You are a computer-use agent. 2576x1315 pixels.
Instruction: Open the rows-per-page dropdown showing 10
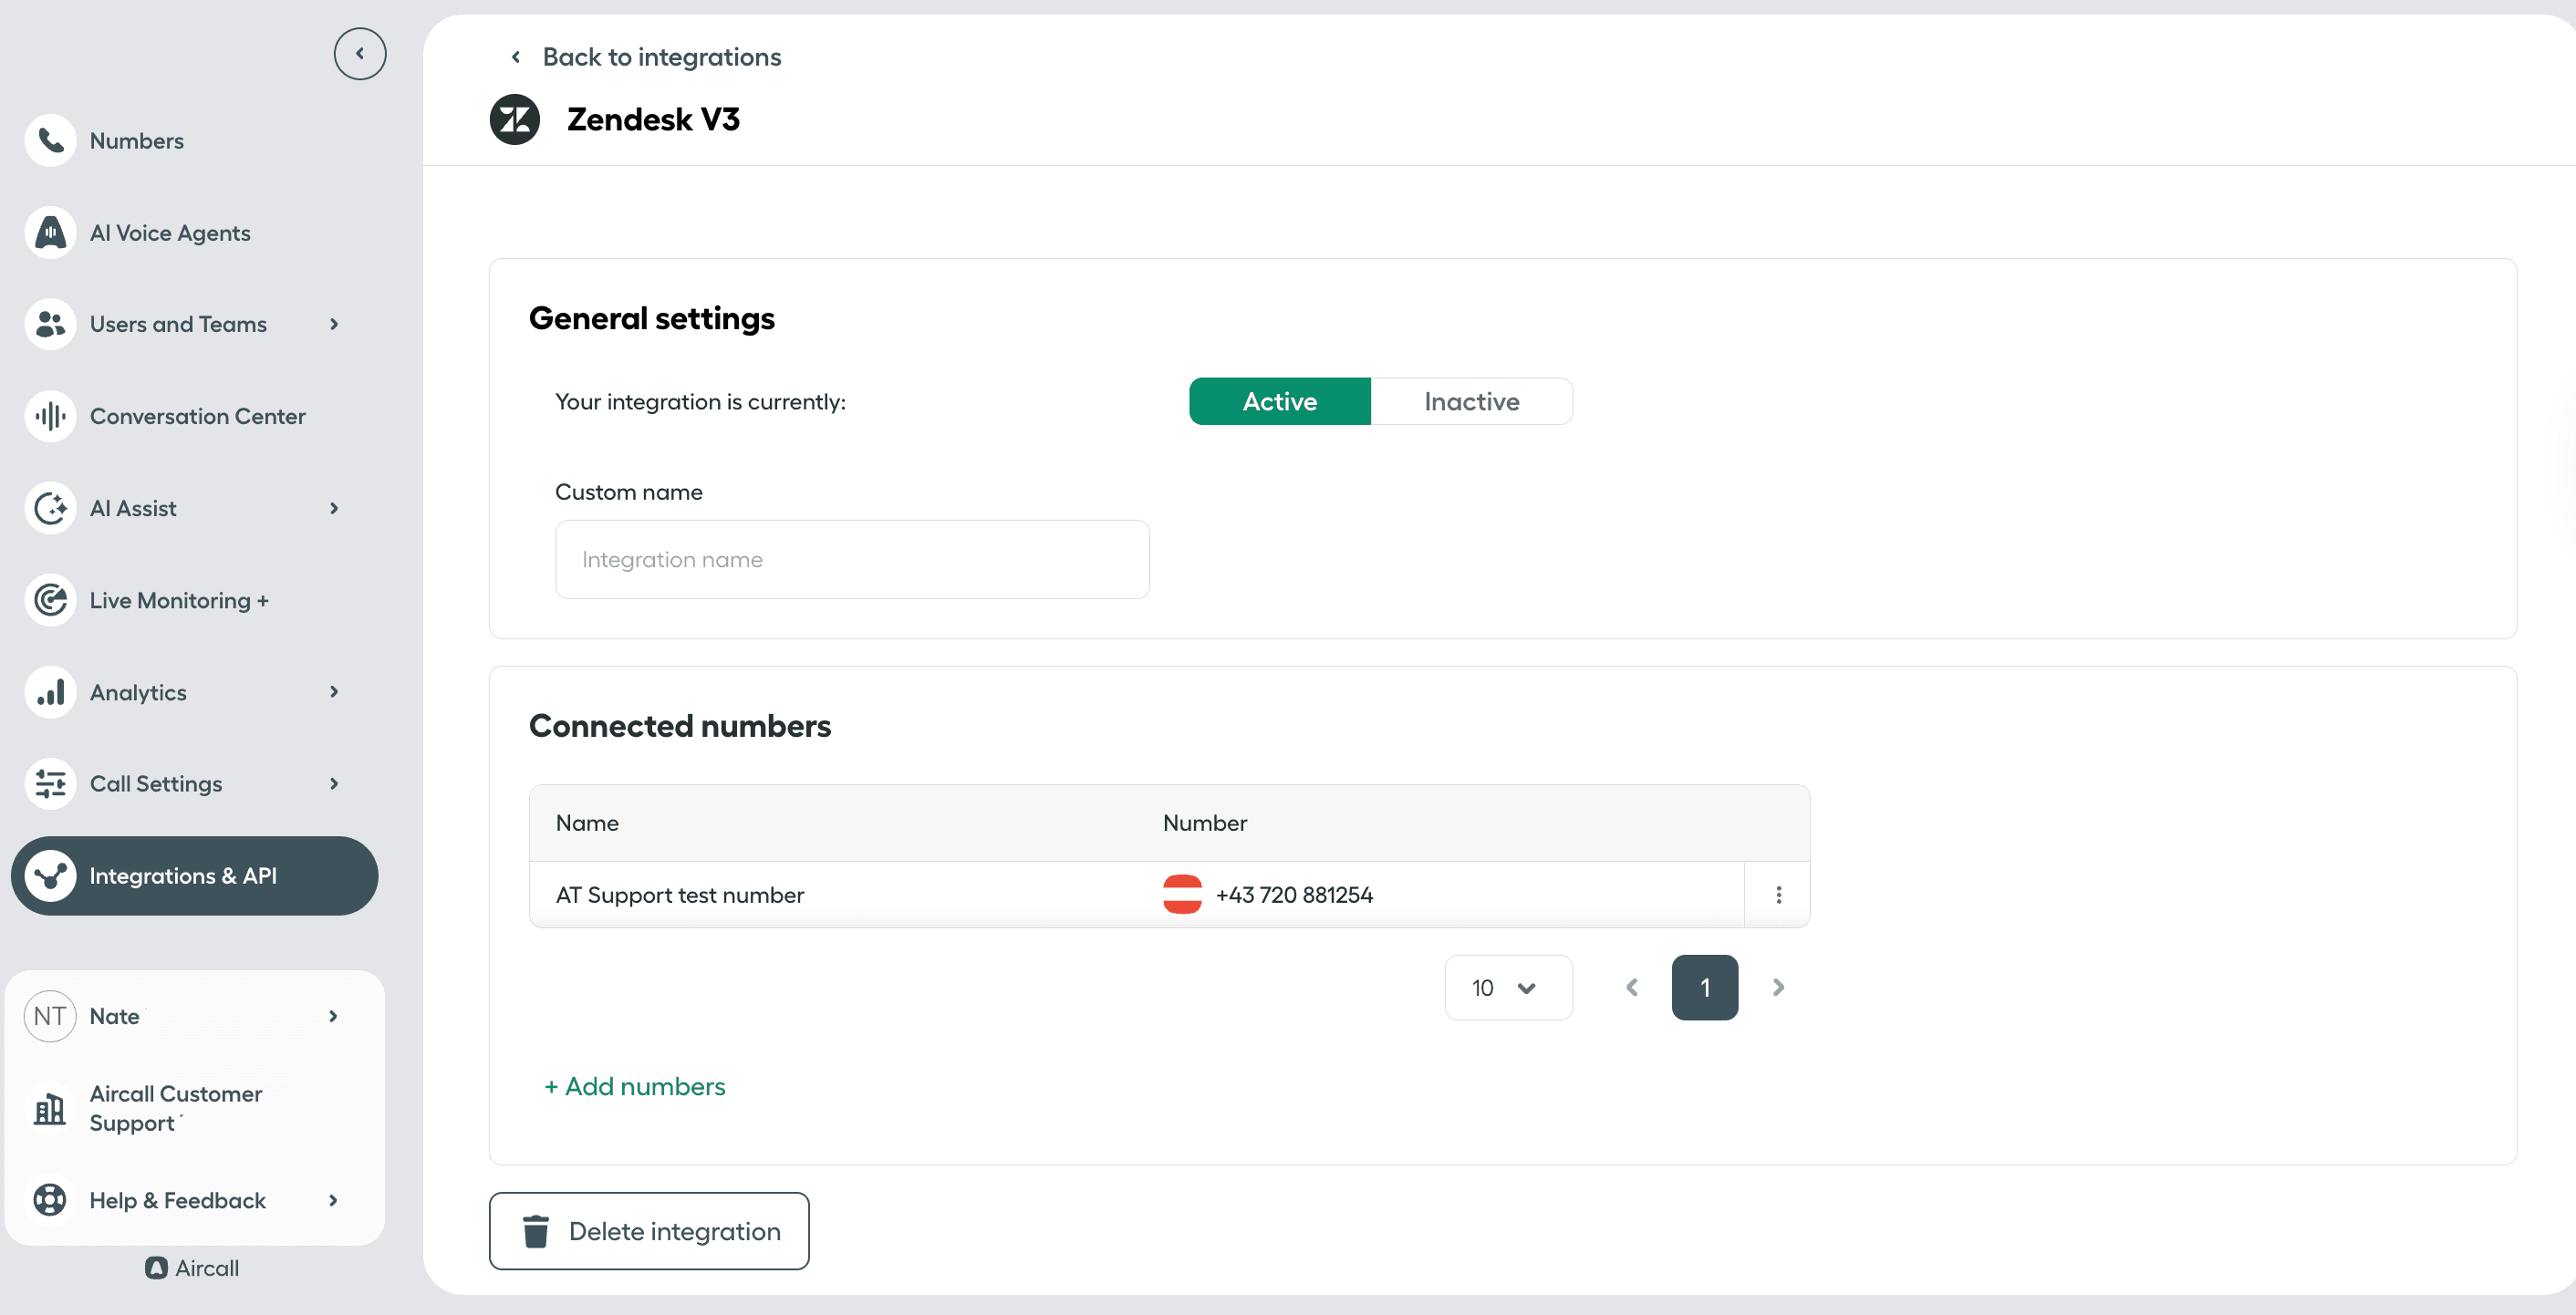(1507, 988)
